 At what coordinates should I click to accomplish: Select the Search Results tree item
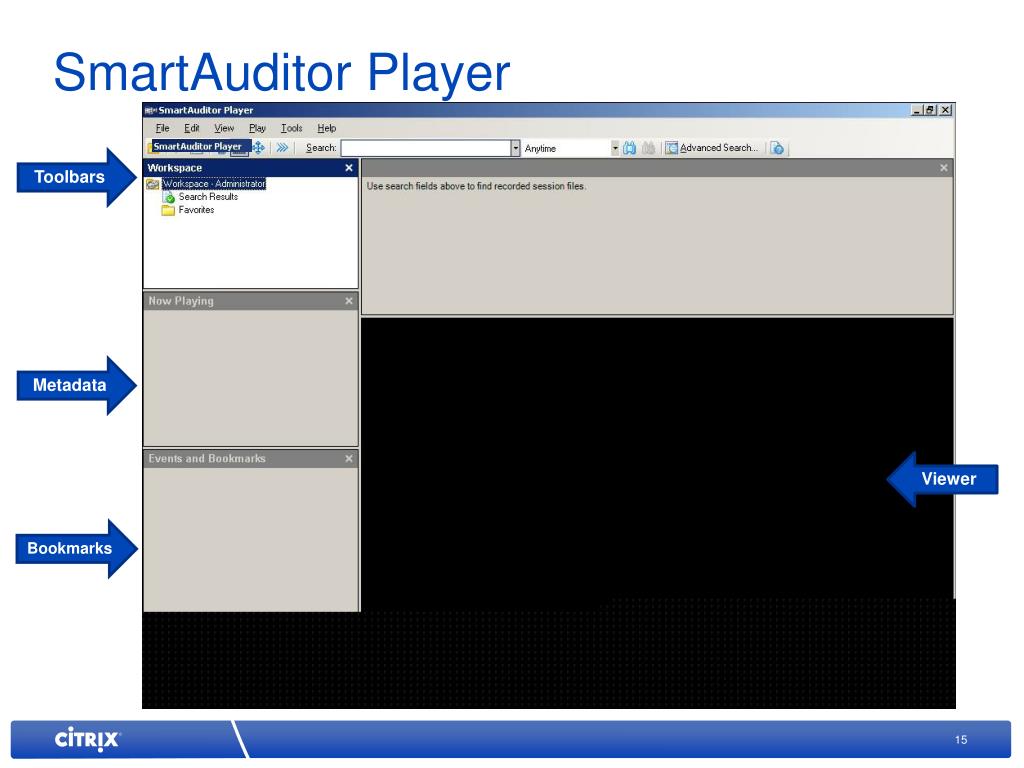point(208,197)
